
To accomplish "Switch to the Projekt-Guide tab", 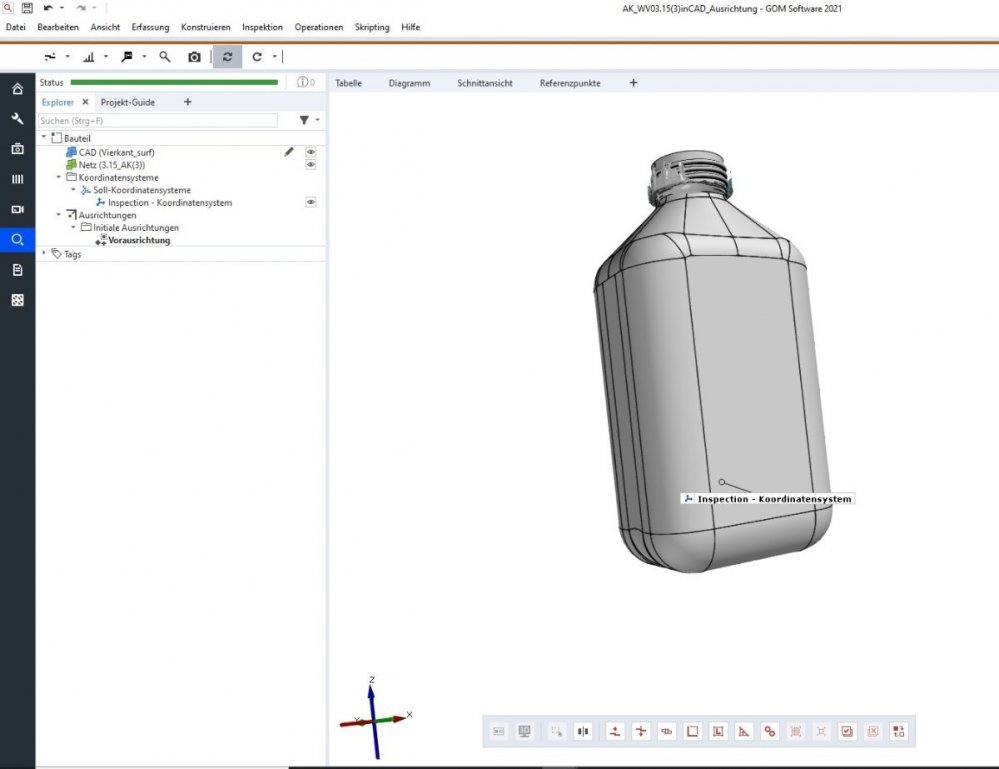I will 128,102.
